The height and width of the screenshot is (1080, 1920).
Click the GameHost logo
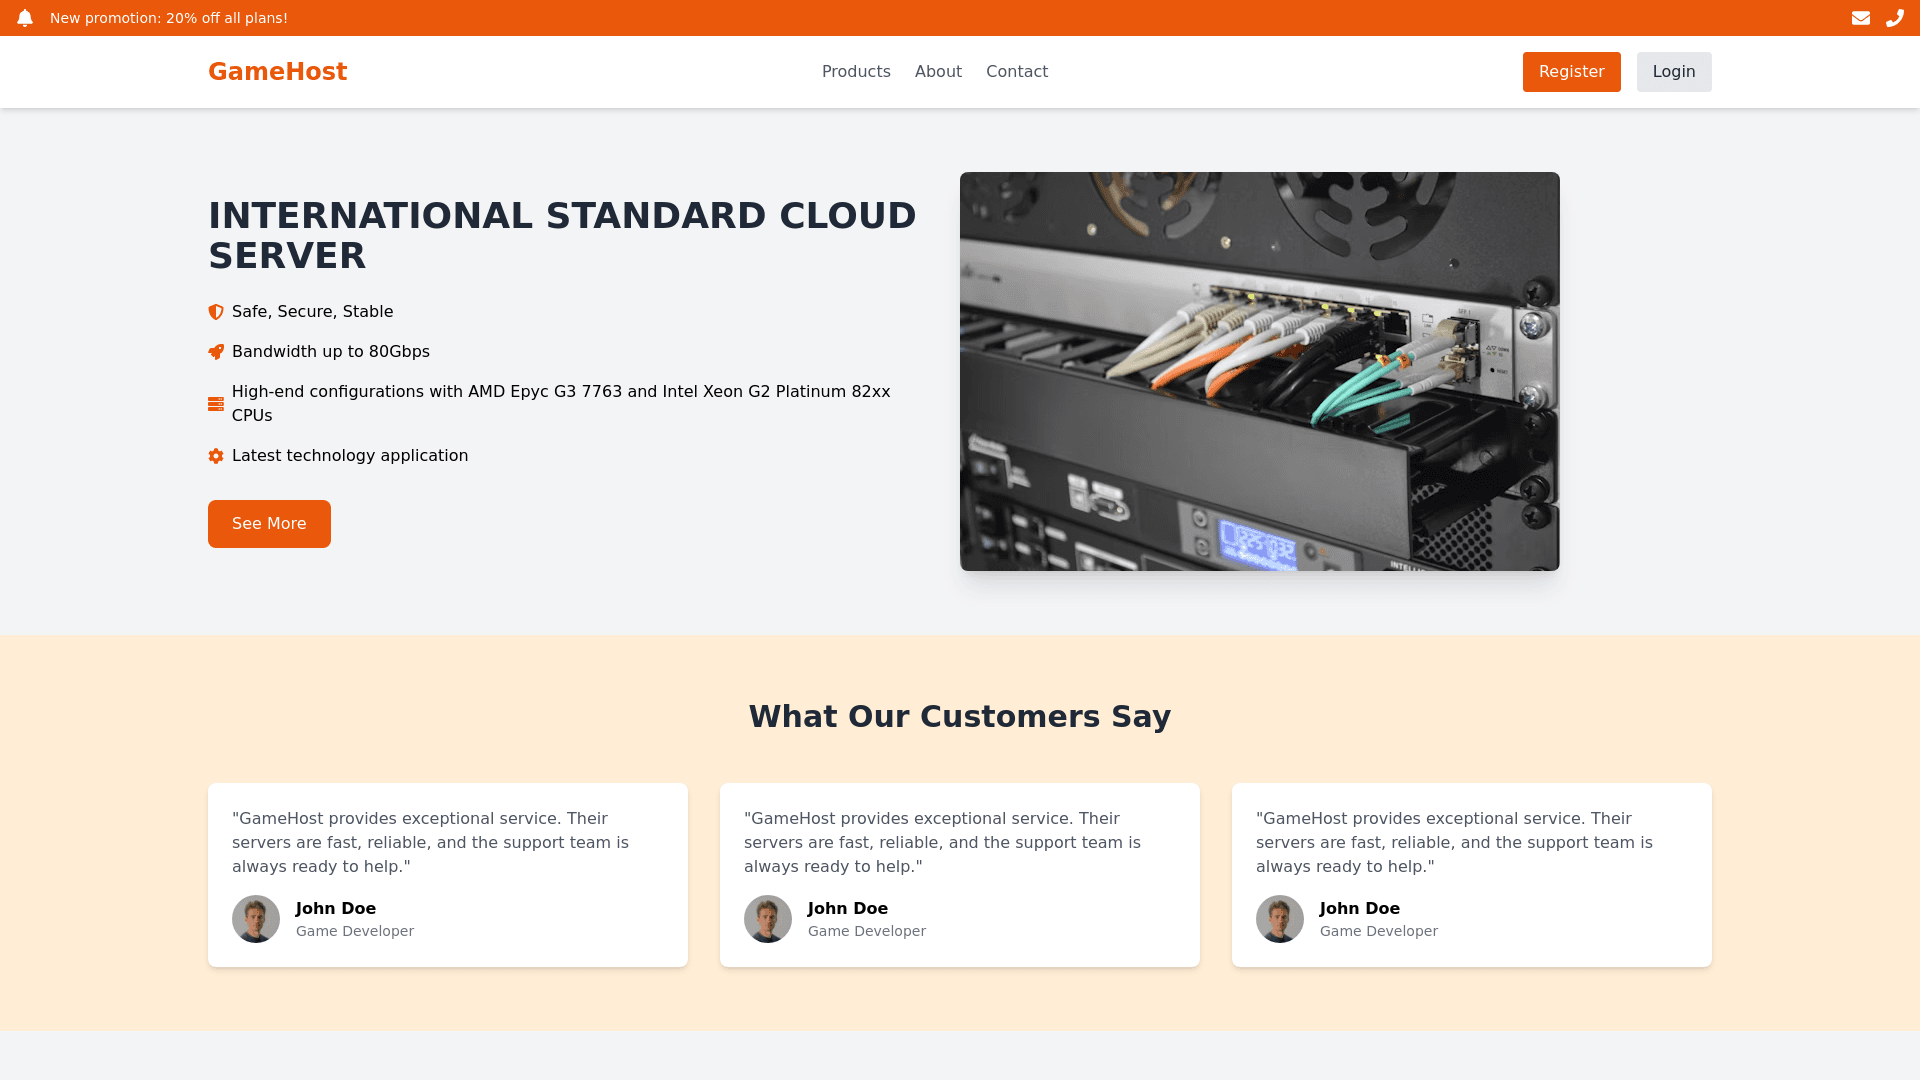278,72
